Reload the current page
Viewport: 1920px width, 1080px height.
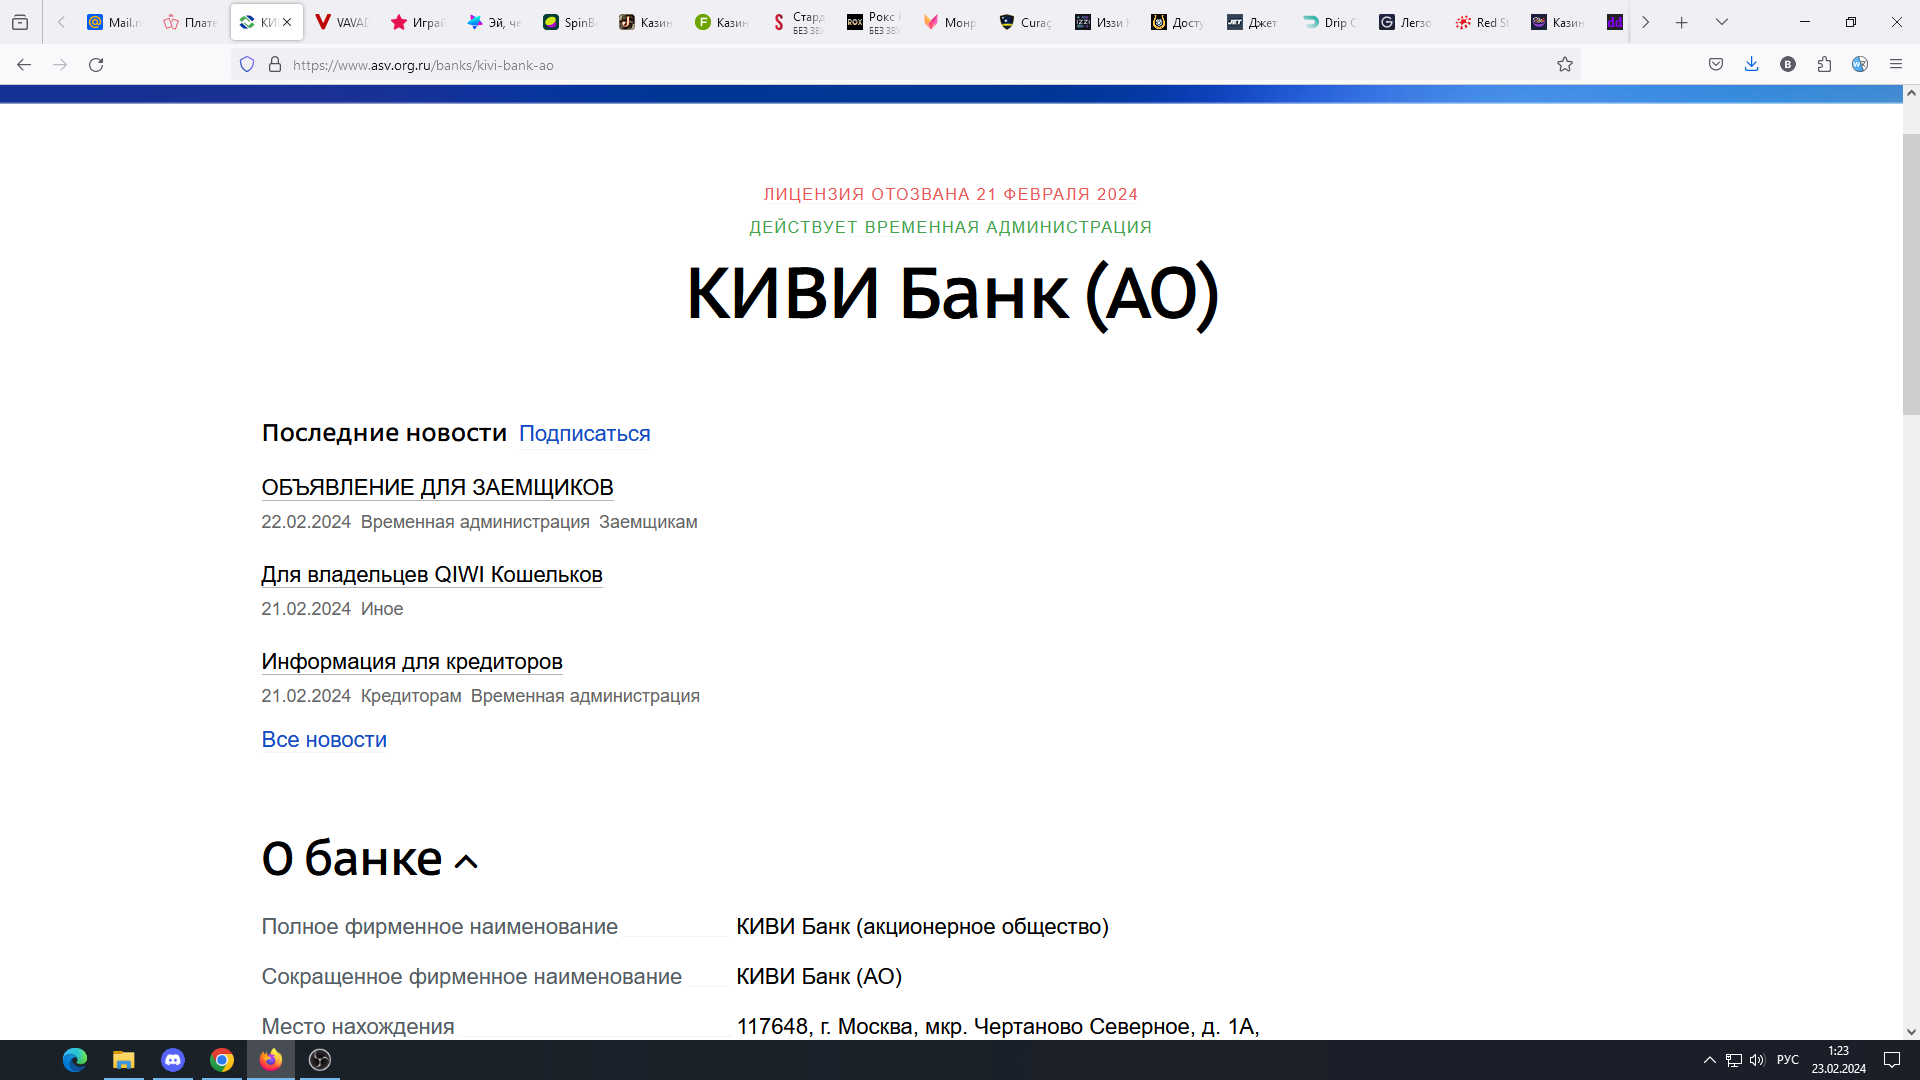pos(96,65)
